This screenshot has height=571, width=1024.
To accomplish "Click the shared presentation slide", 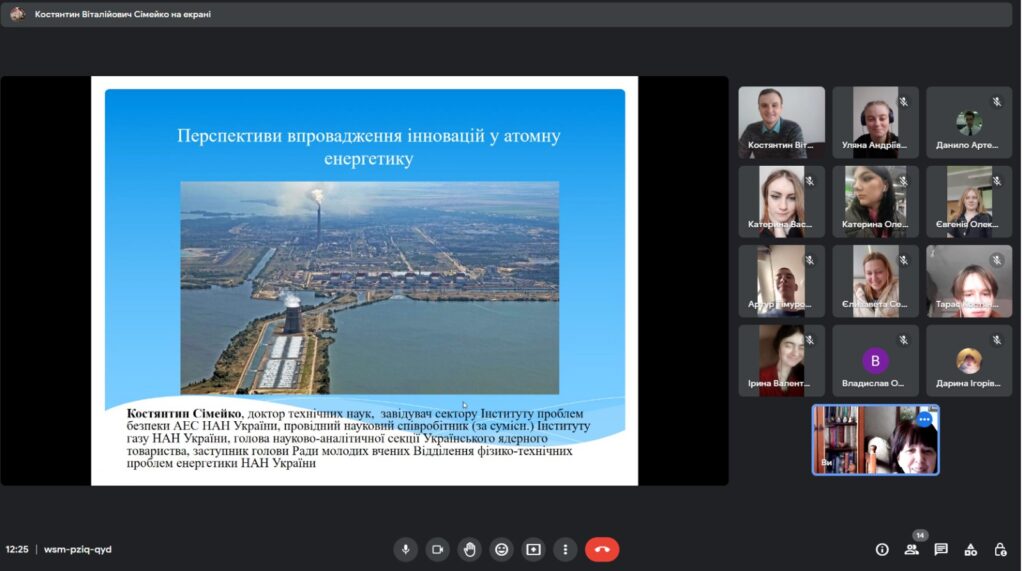I will (x=364, y=280).
